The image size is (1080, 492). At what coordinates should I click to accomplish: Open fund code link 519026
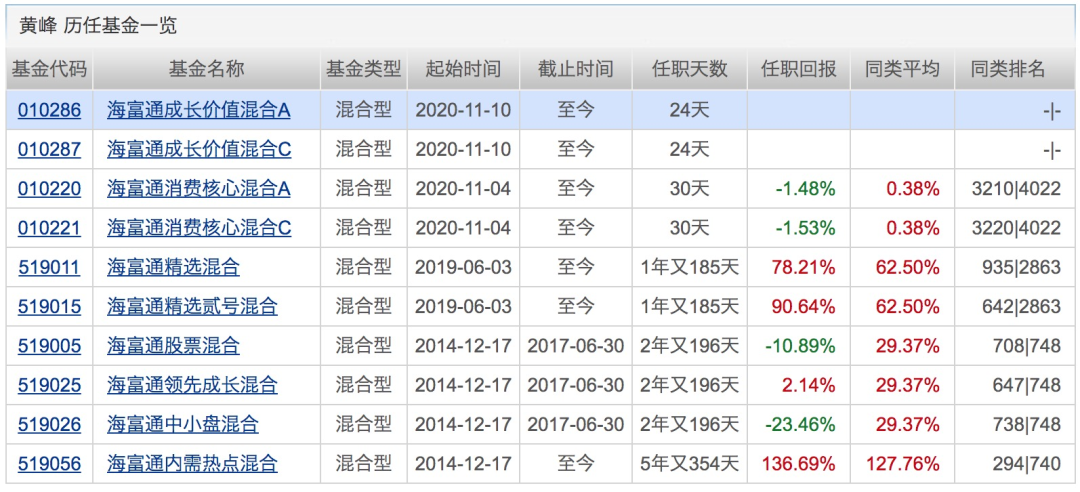[x=49, y=424]
